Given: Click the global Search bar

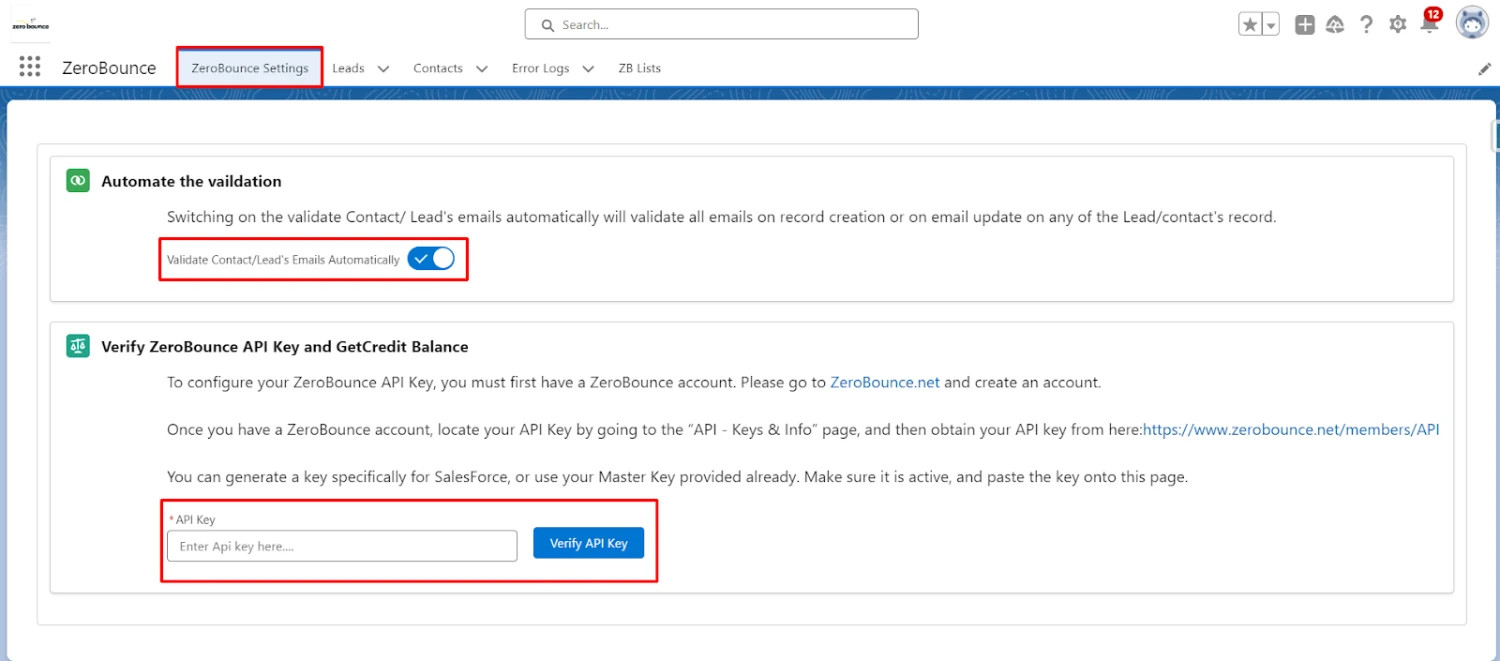Looking at the screenshot, I should 720,24.
